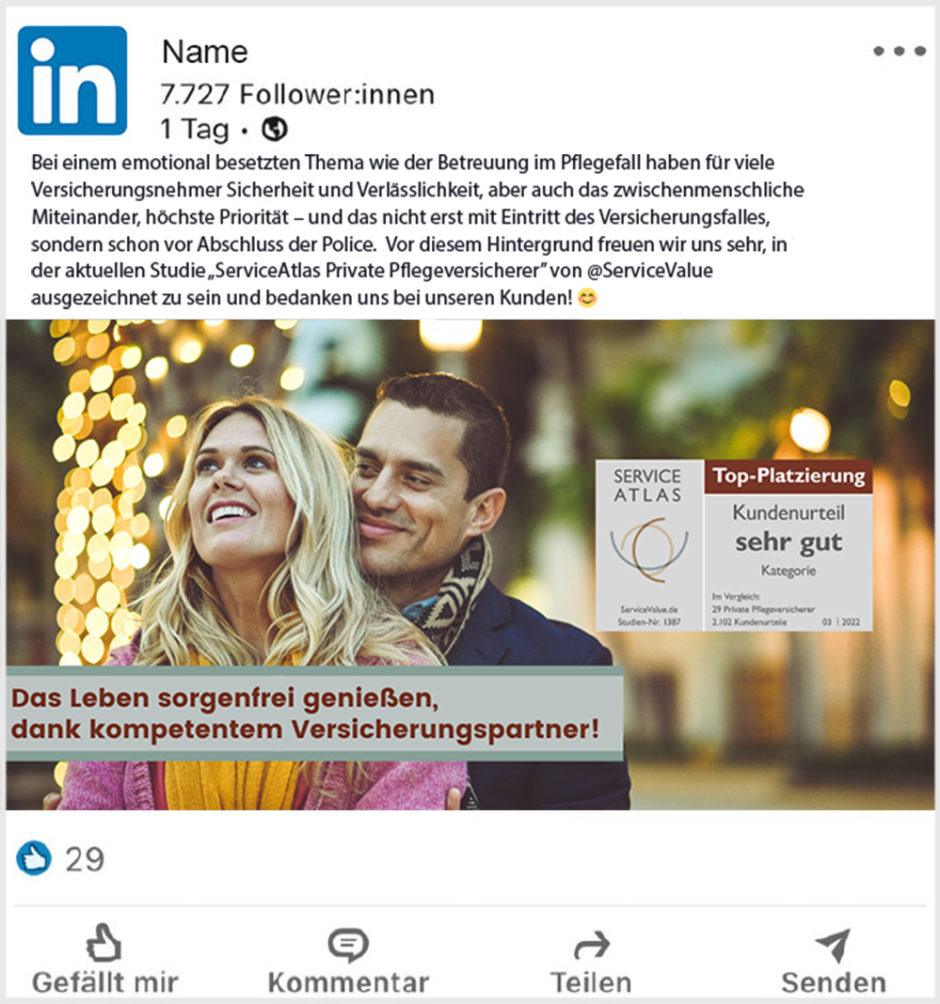The width and height of the screenshot is (940, 1004).
Task: Click the speech bubble comment icon
Action: [348, 944]
